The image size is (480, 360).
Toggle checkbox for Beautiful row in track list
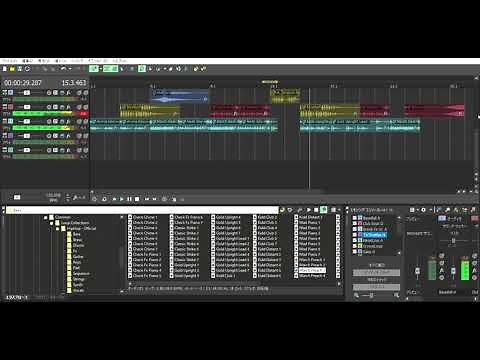pyautogui.click(x=355, y=218)
